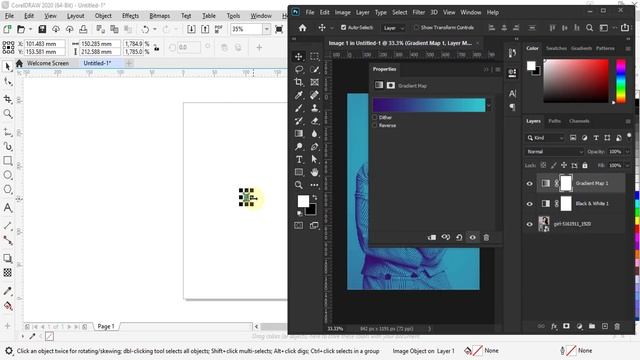Toggle layer visibility eye in Properties panel

click(x=472, y=237)
